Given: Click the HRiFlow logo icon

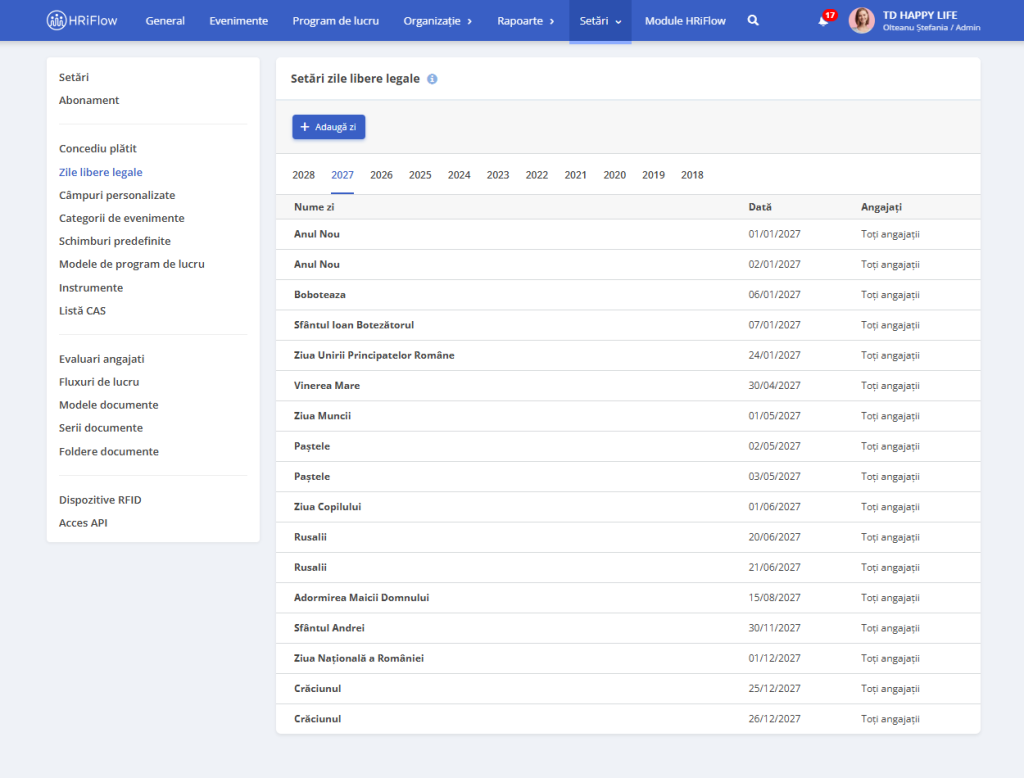Looking at the screenshot, I should (56, 20).
